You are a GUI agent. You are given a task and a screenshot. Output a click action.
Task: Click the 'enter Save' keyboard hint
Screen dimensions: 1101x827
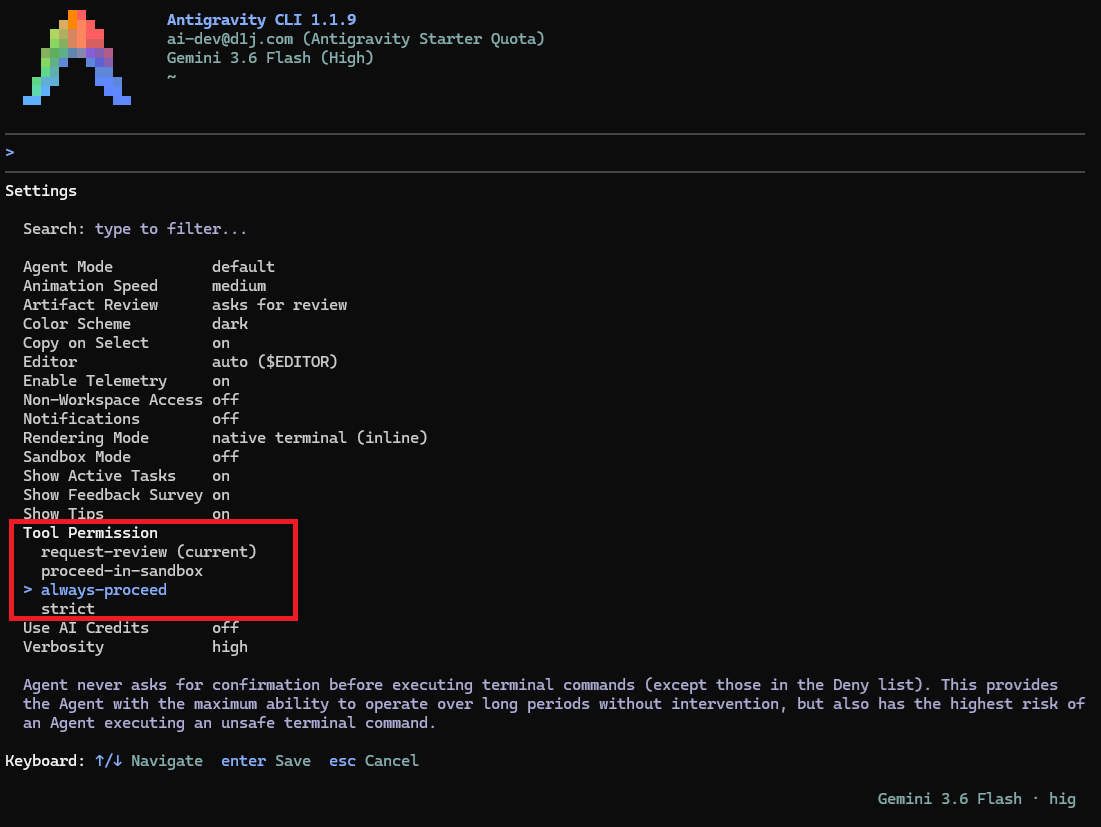pyautogui.click(x=266, y=761)
